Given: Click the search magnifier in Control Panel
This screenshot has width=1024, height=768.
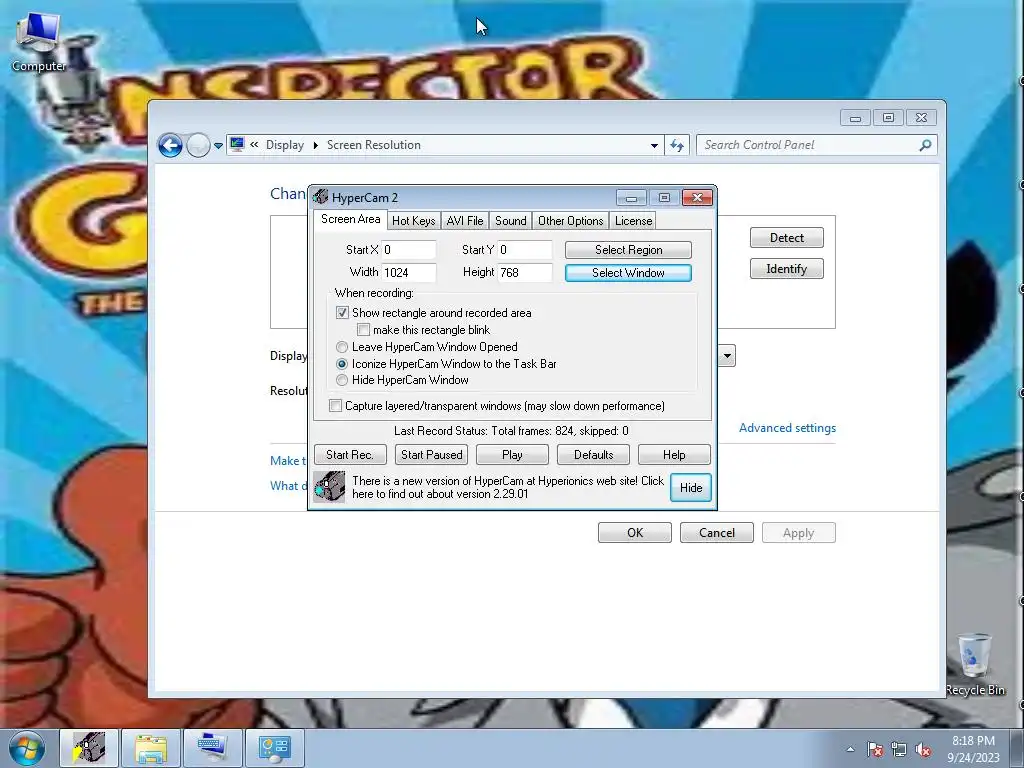Looking at the screenshot, I should pos(925,145).
